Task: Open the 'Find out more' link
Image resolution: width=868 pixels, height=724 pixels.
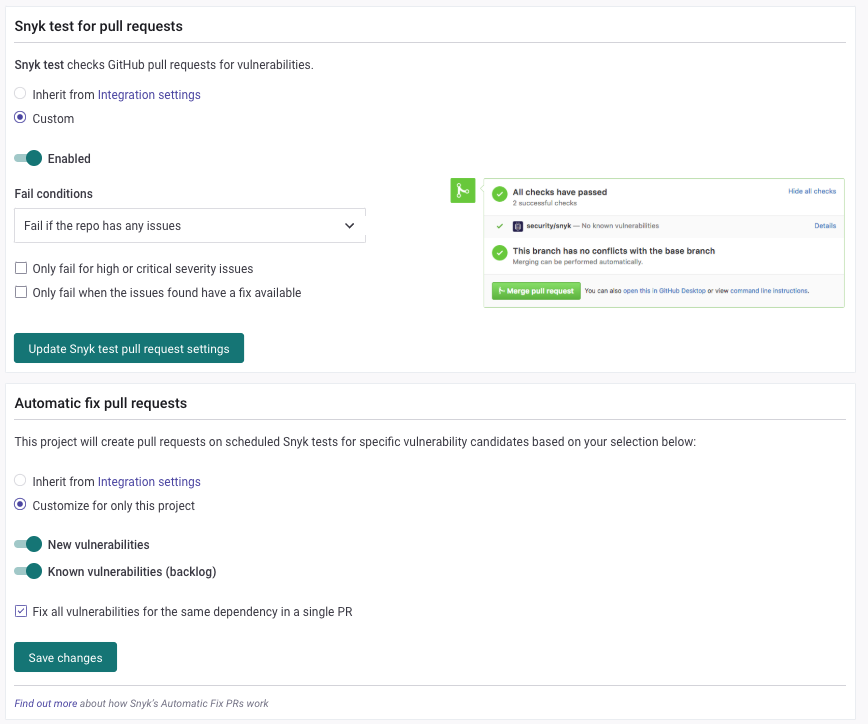Action: point(45,703)
